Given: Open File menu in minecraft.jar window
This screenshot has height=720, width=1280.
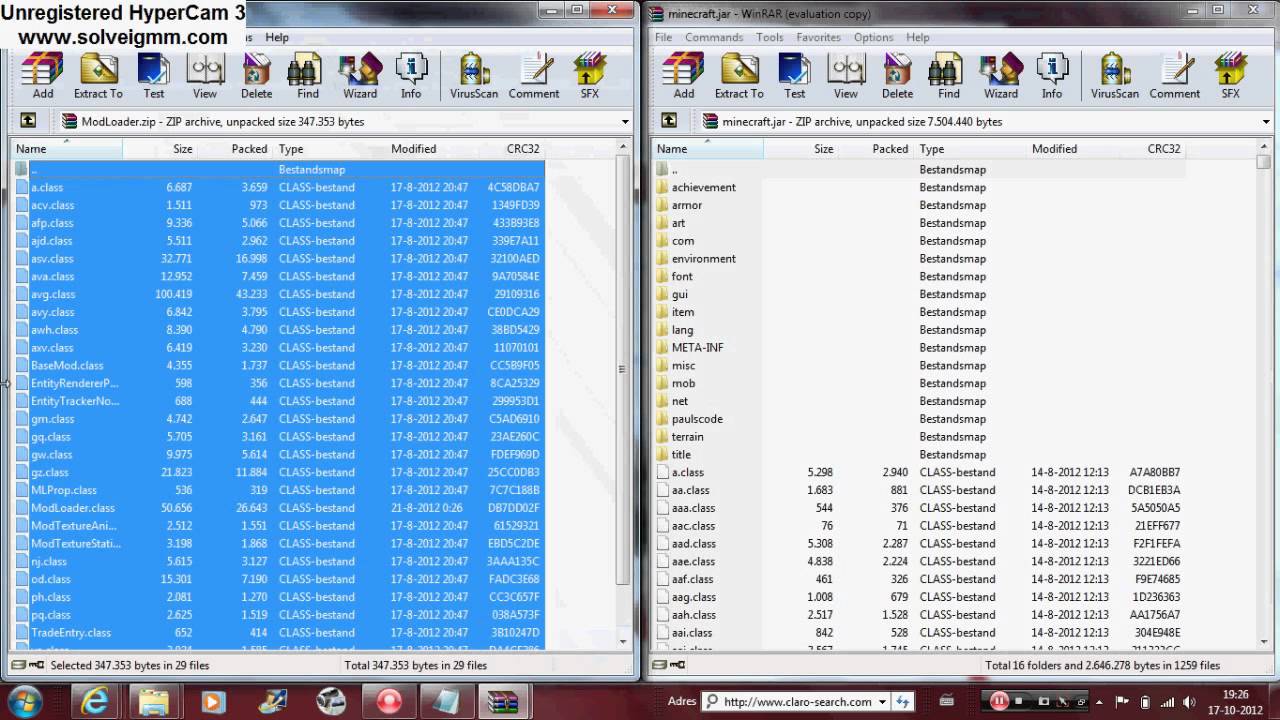Looking at the screenshot, I should click(664, 37).
